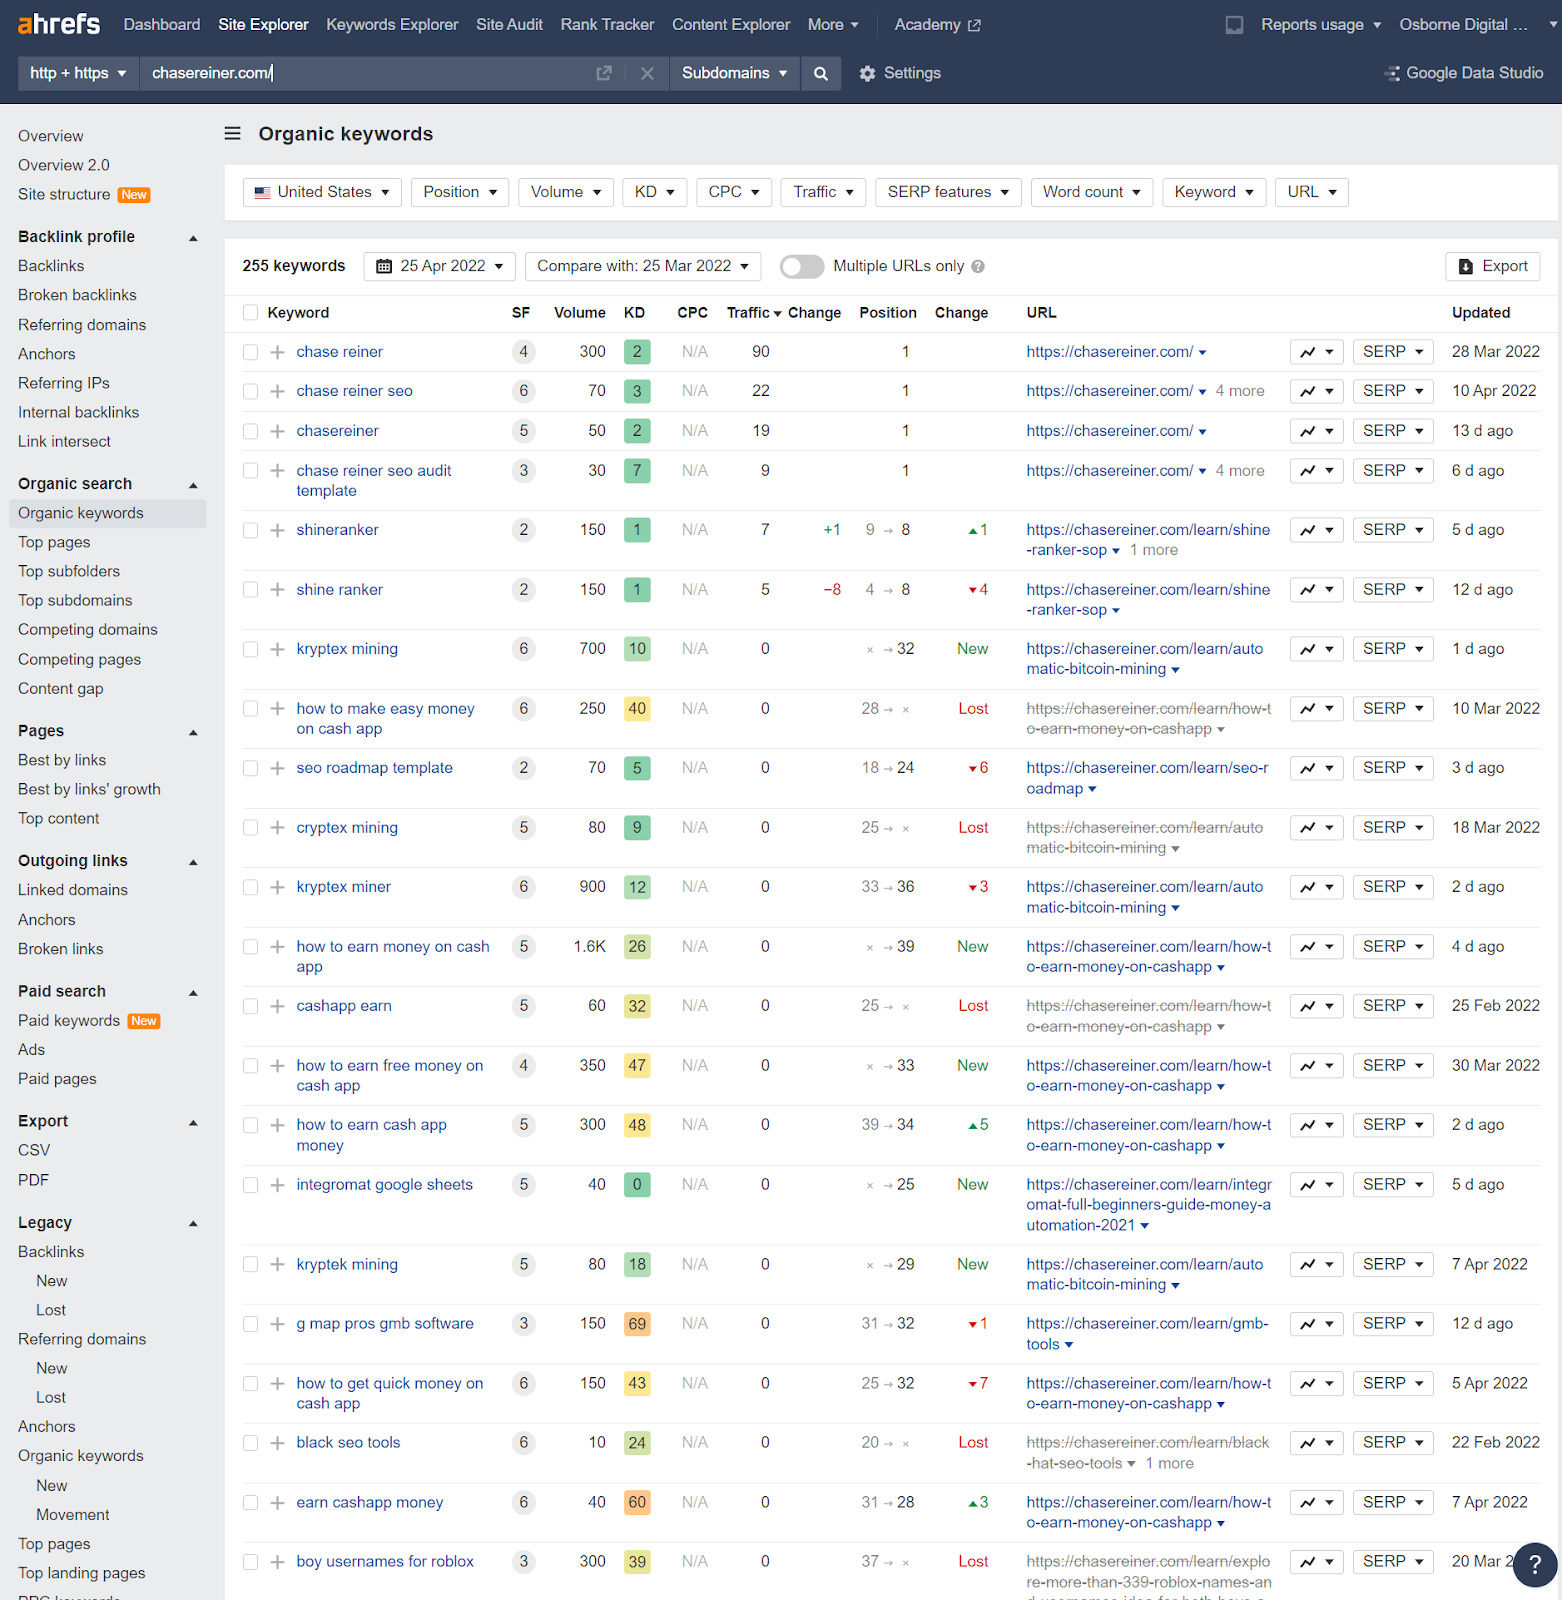Show history chart for 'shine ranker'

(x=1316, y=590)
